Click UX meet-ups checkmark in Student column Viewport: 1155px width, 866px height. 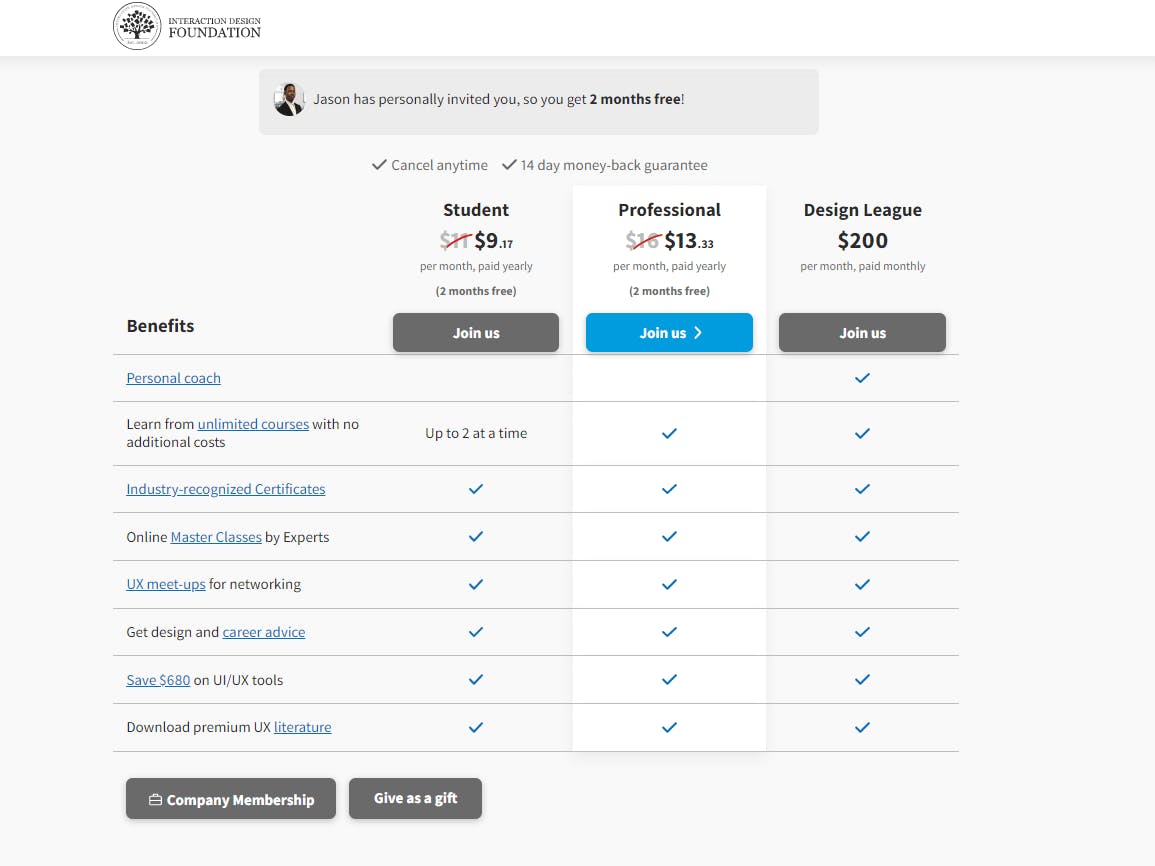pyautogui.click(x=476, y=584)
